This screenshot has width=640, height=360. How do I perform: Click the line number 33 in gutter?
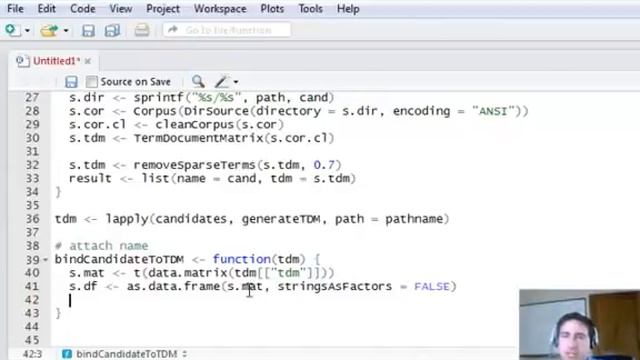click(32, 178)
